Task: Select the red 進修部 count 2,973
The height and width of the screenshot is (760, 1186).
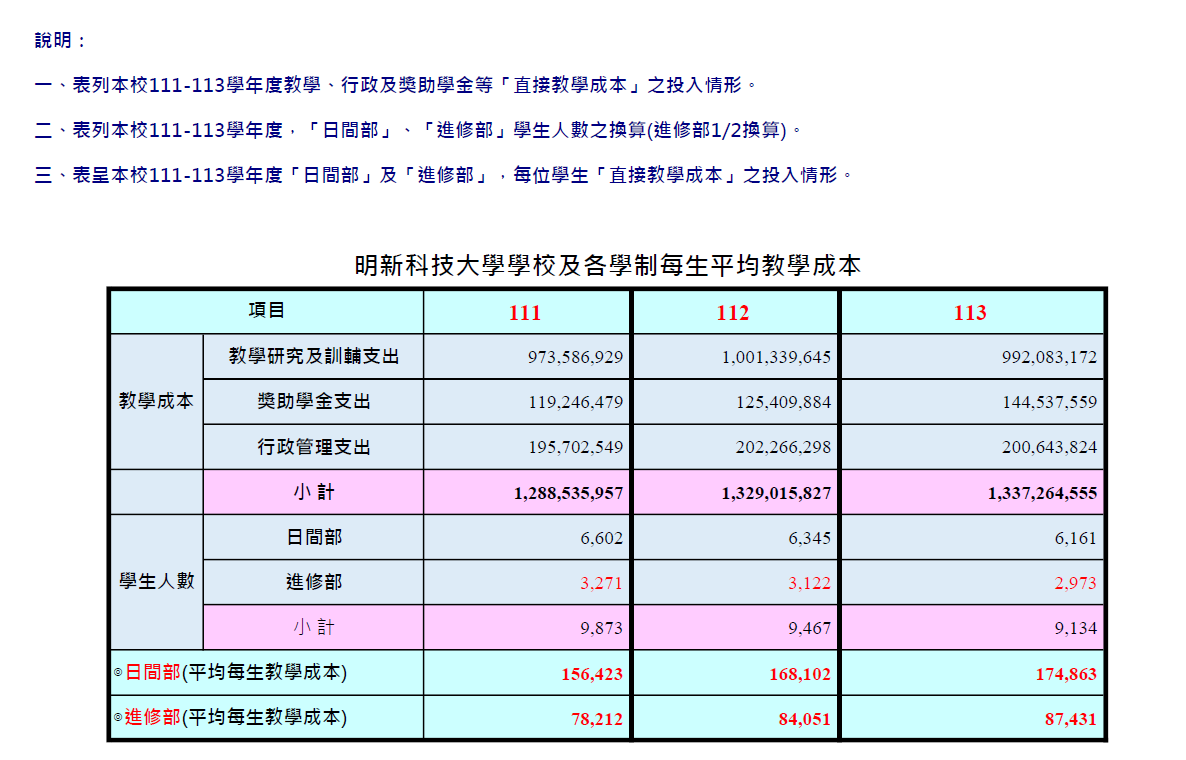Action: 1075,583
